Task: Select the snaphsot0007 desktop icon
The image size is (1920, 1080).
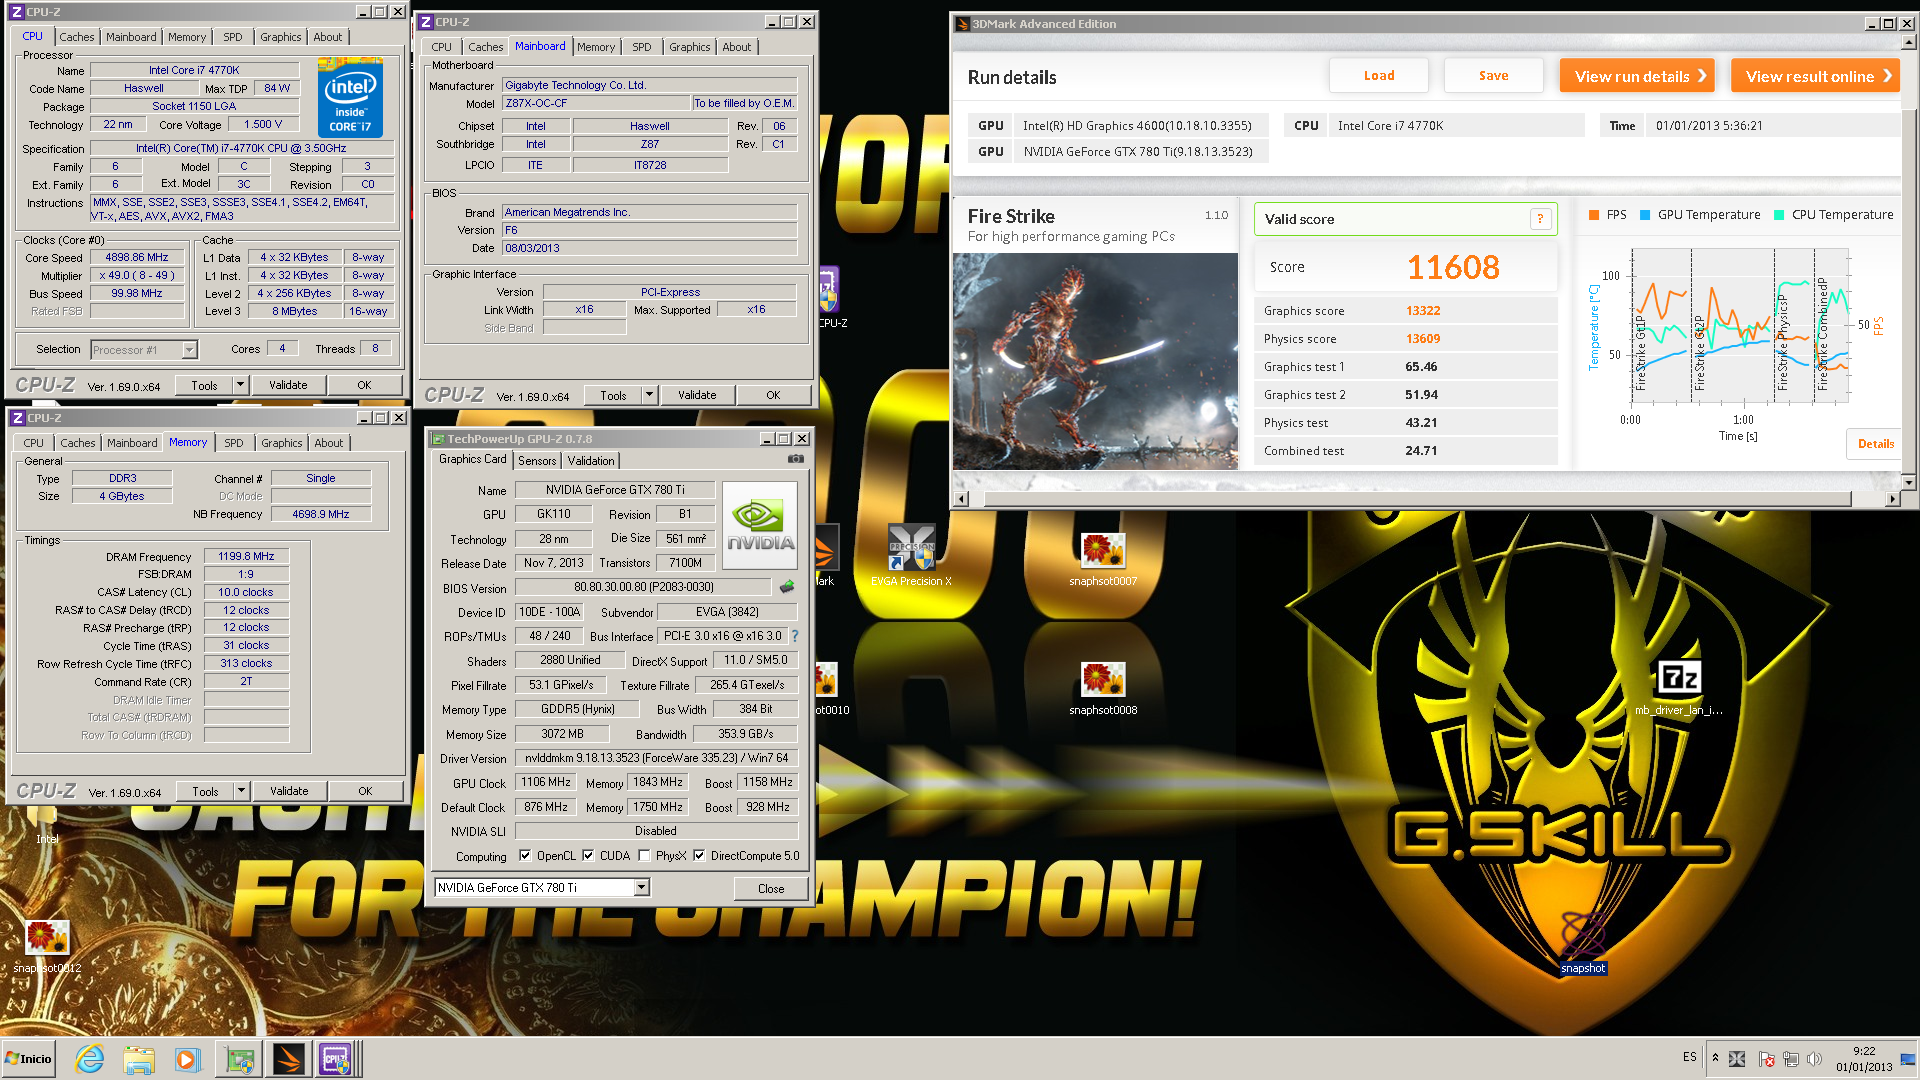Action: [1103, 558]
